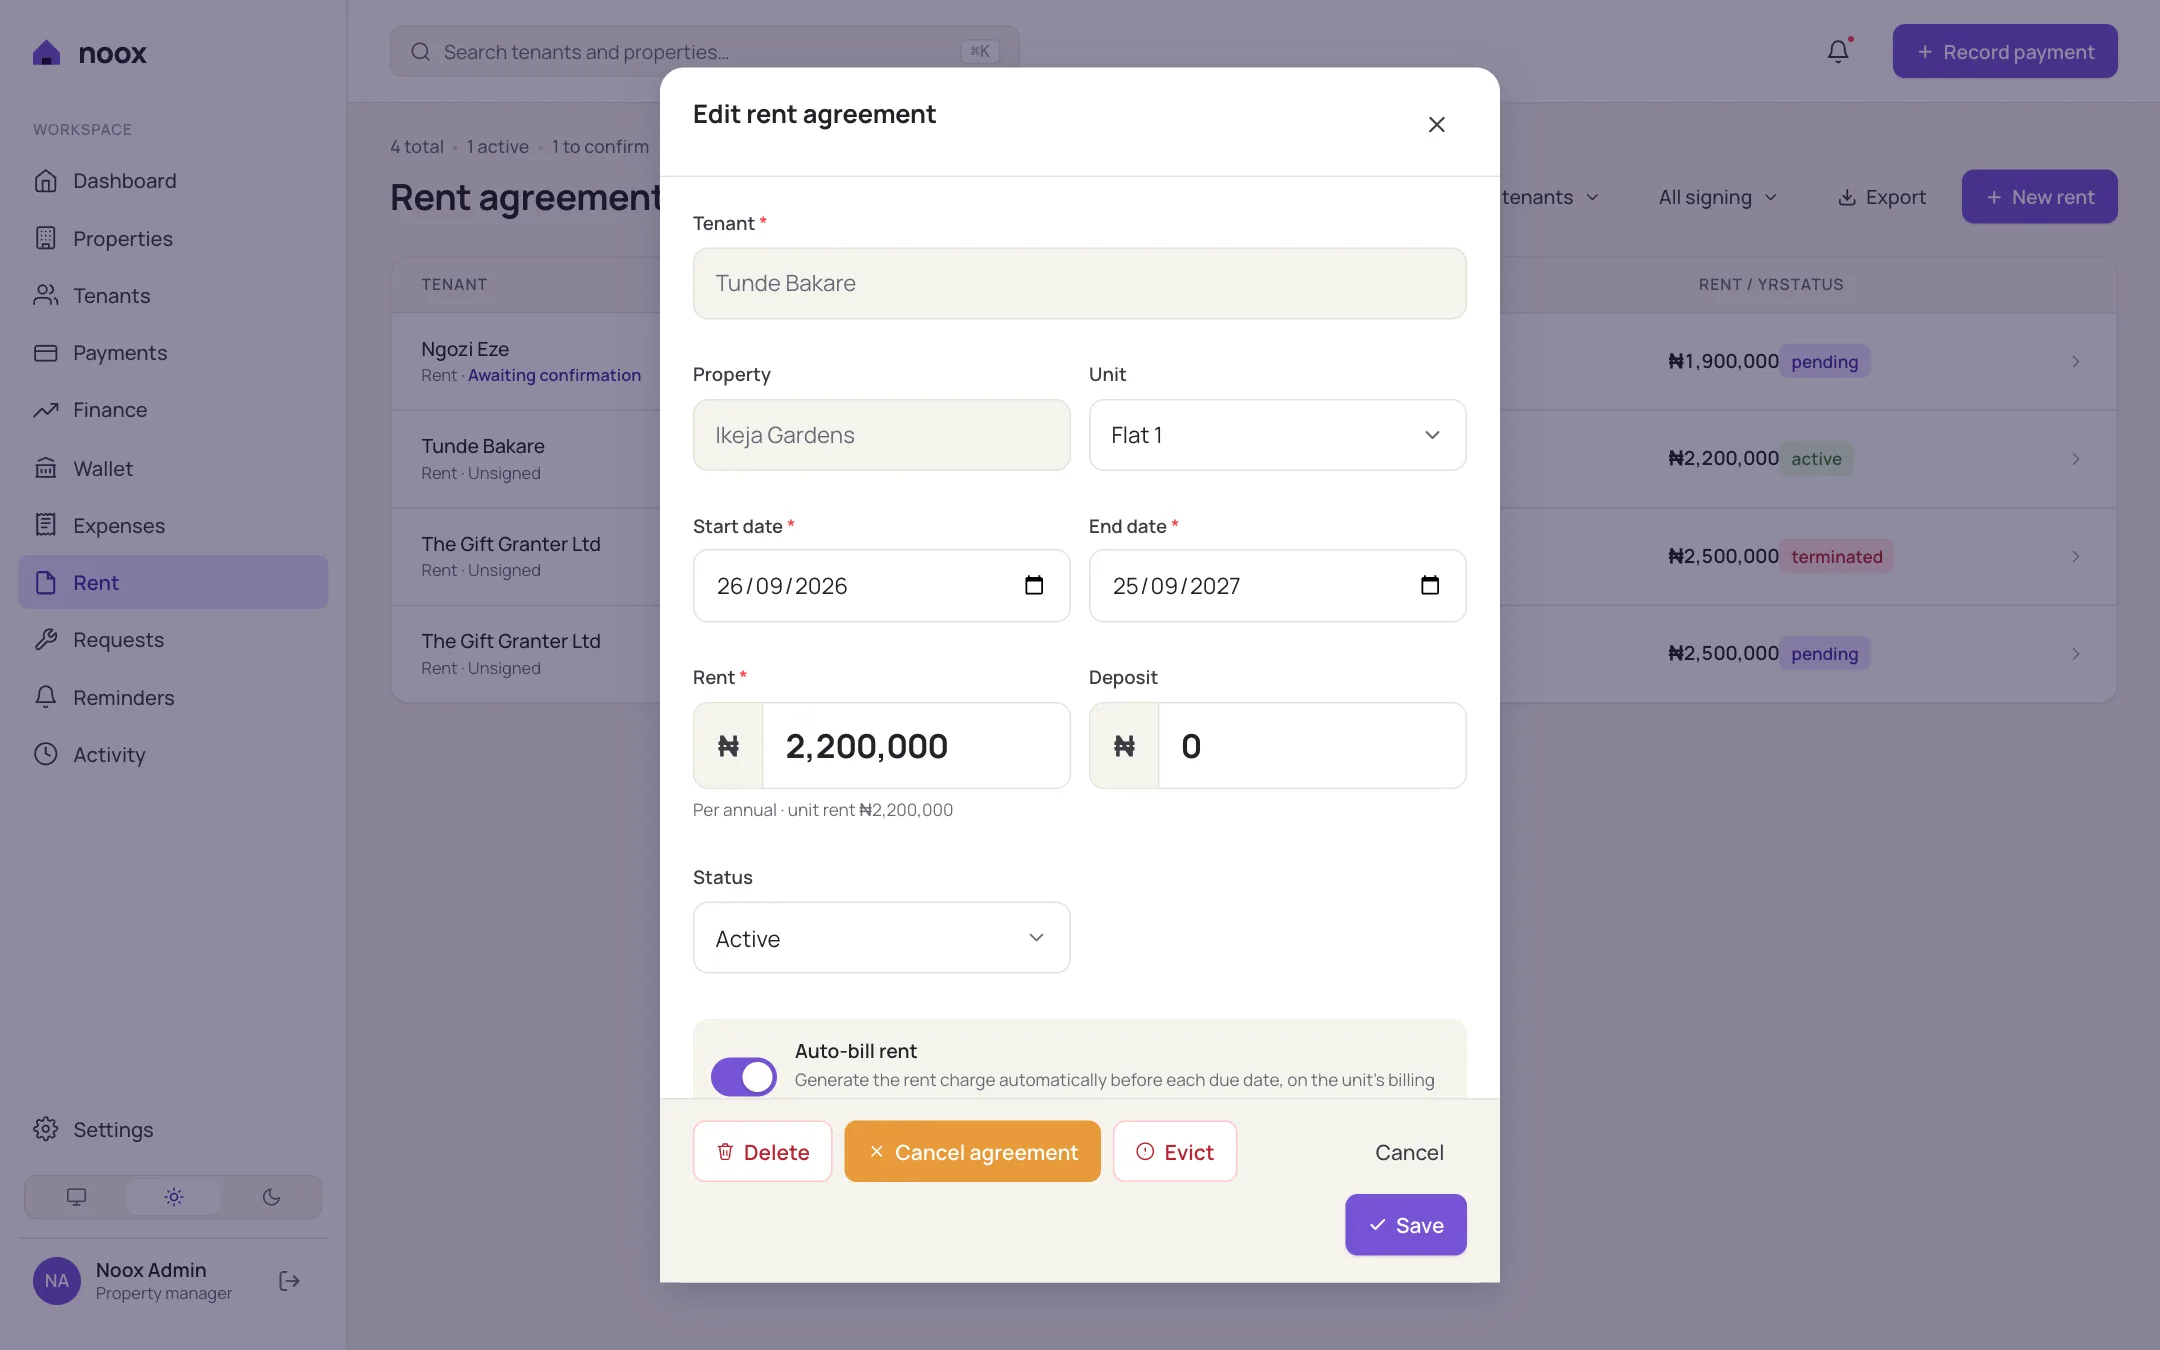Expand the Status dropdown showing Active

click(x=881, y=938)
